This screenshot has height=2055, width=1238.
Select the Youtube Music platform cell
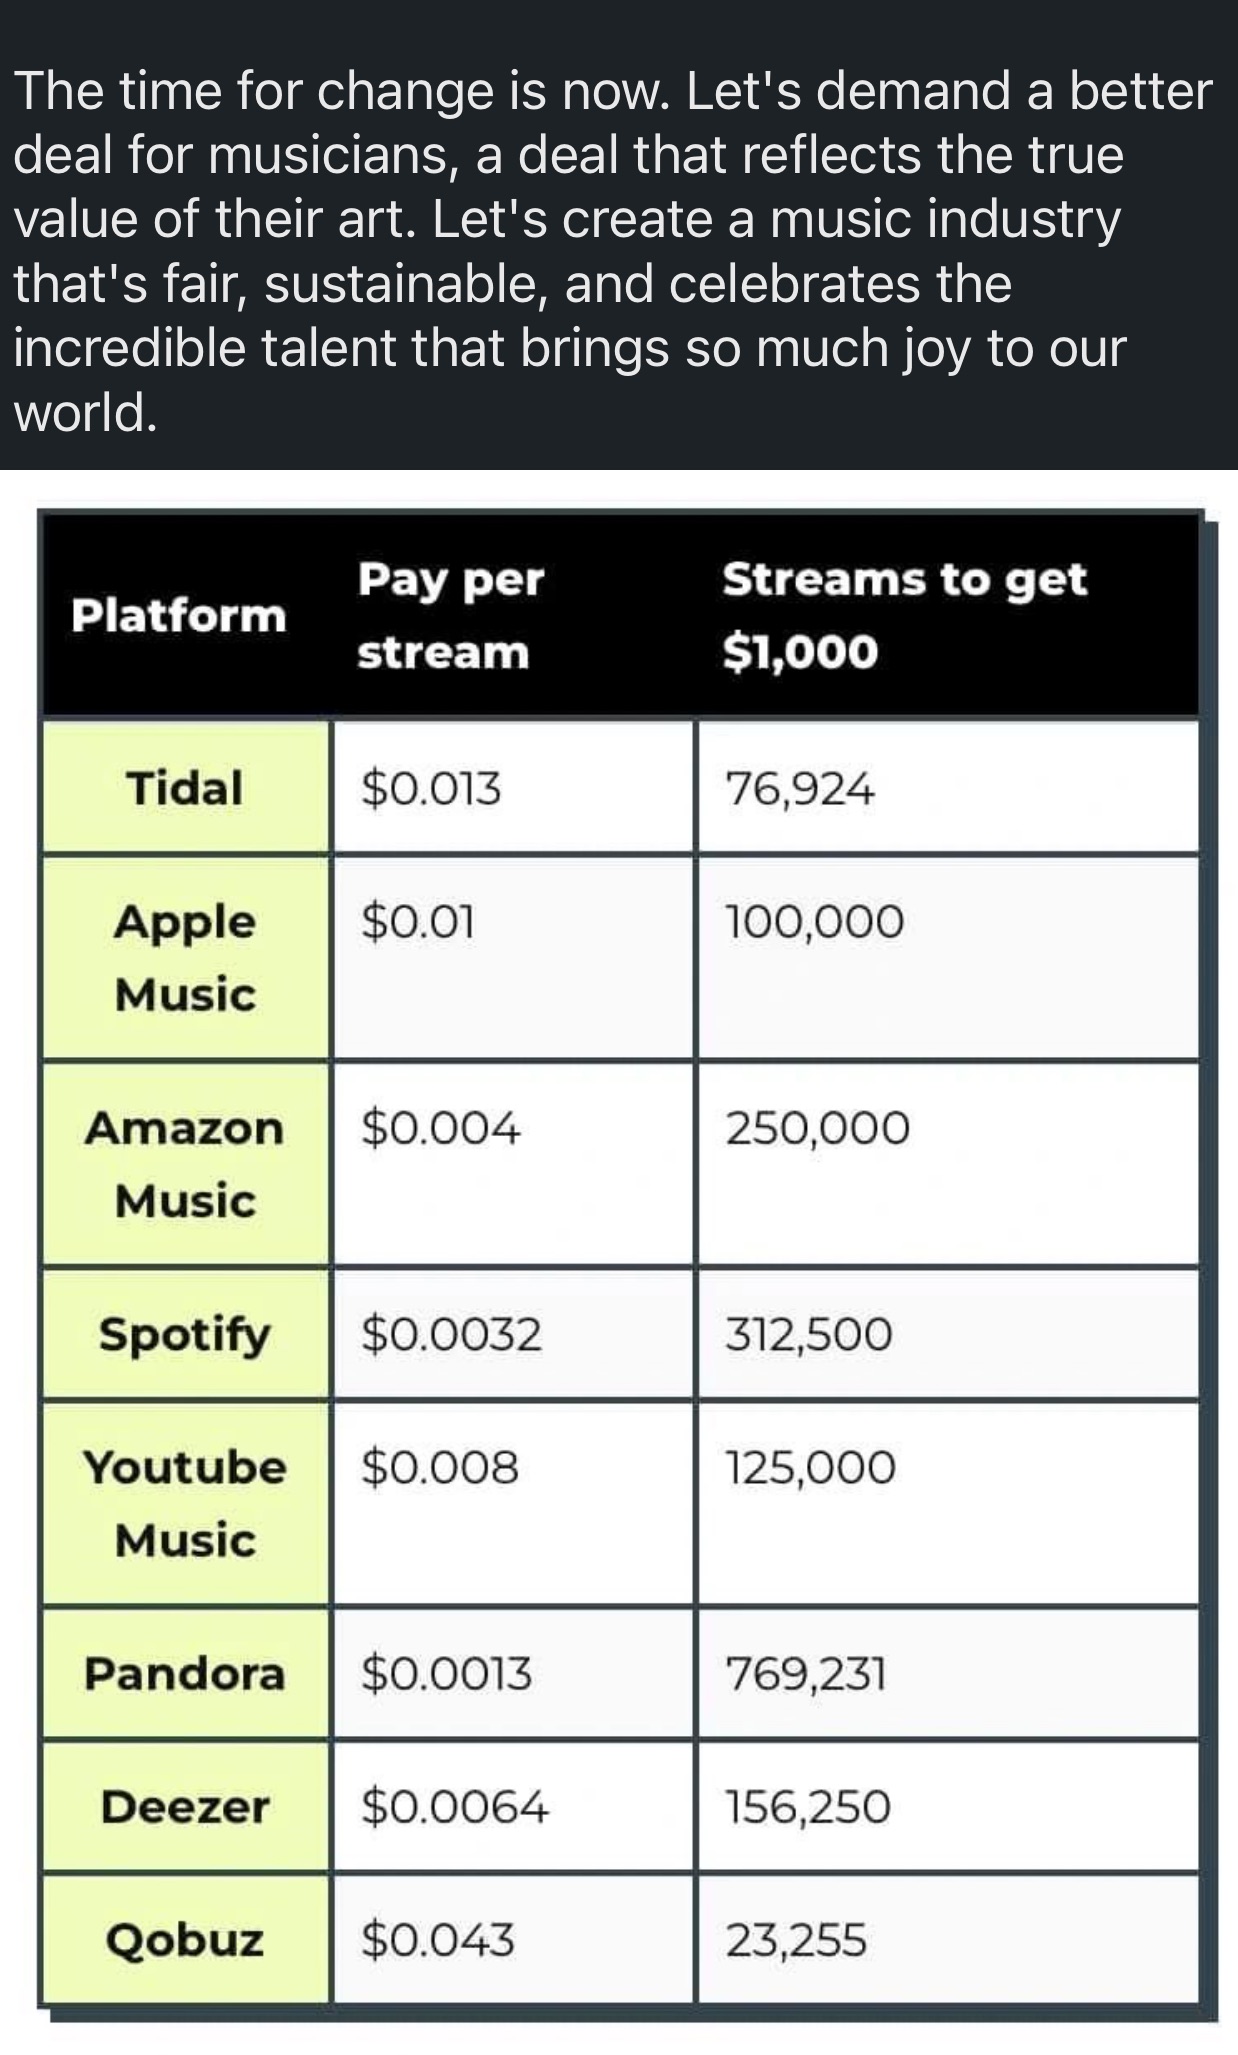pos(185,1503)
